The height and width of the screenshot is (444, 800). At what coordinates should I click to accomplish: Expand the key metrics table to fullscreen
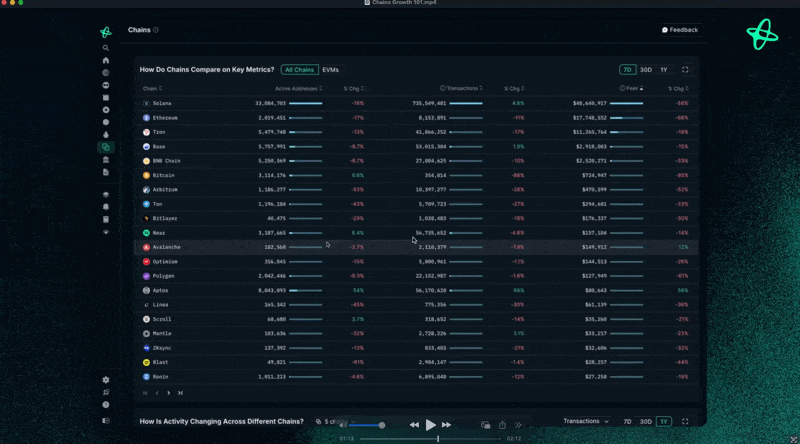pos(685,70)
